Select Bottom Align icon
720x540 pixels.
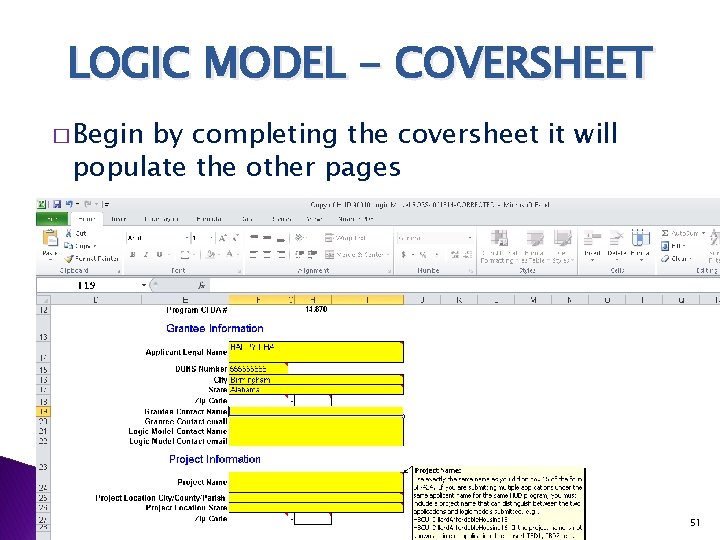coord(281,238)
